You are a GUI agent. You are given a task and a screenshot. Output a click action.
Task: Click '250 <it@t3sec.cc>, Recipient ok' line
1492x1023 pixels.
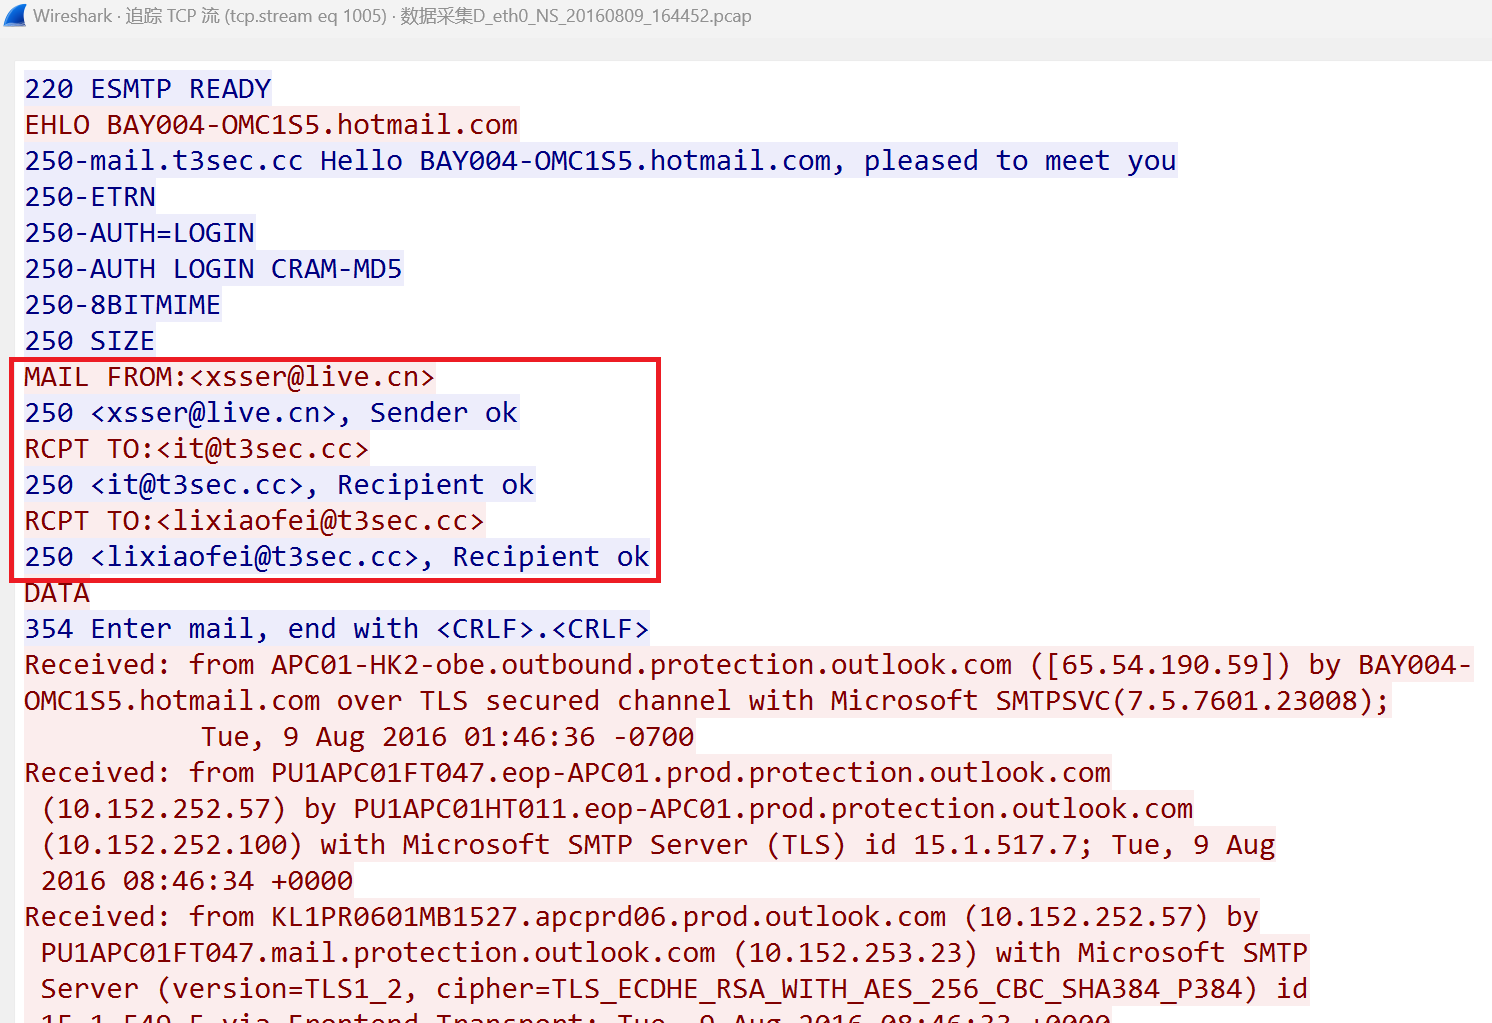[x=279, y=485]
